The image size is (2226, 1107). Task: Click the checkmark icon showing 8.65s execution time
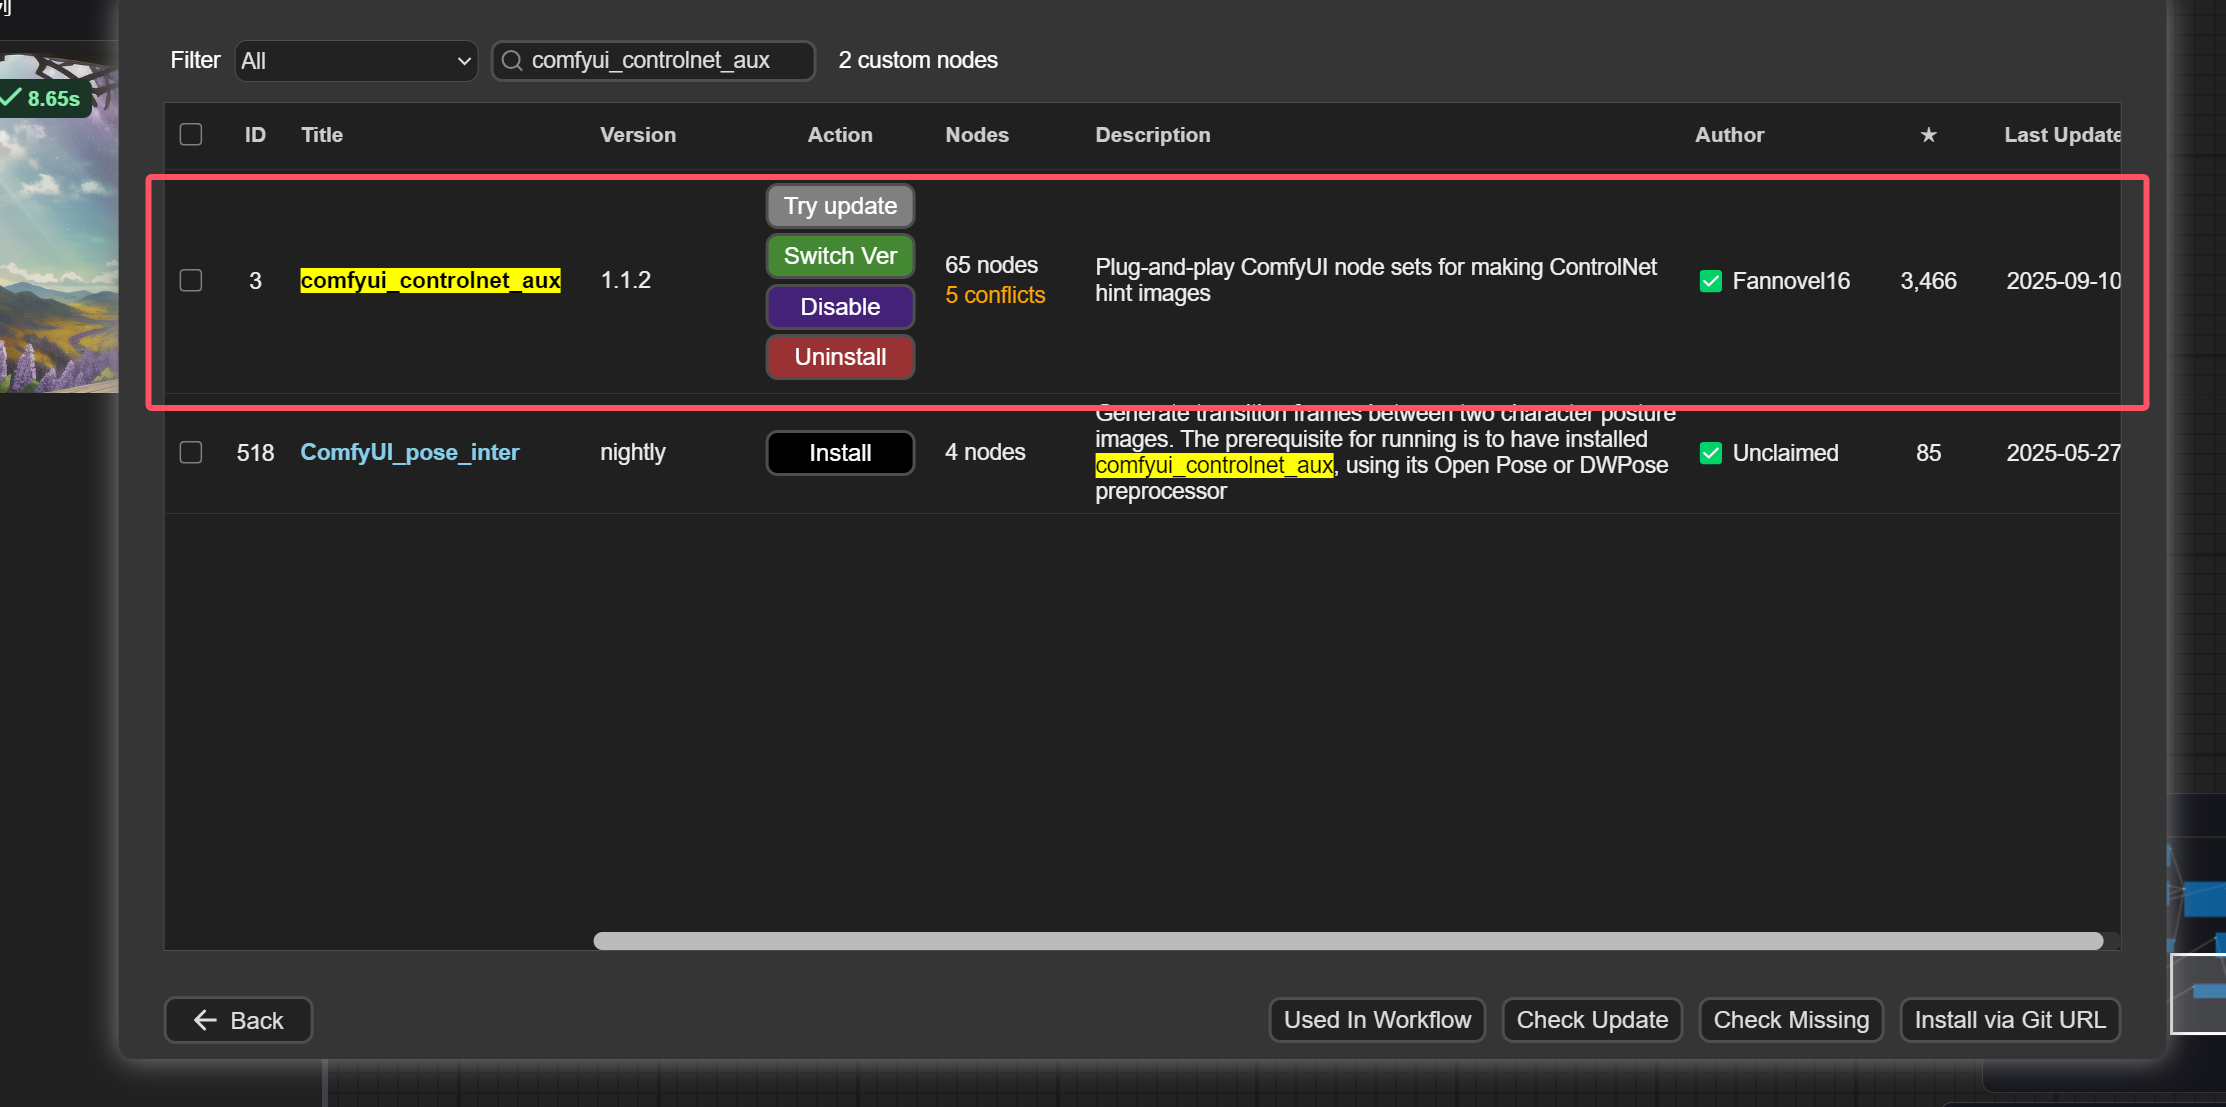click(x=12, y=98)
